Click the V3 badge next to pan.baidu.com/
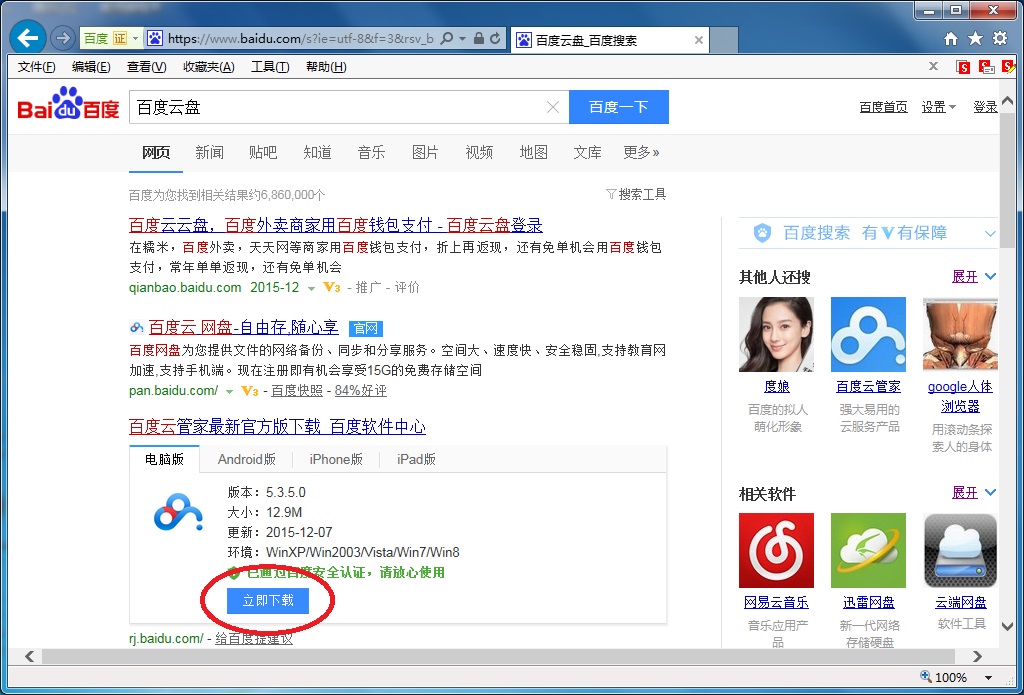The image size is (1024, 695). [249, 391]
